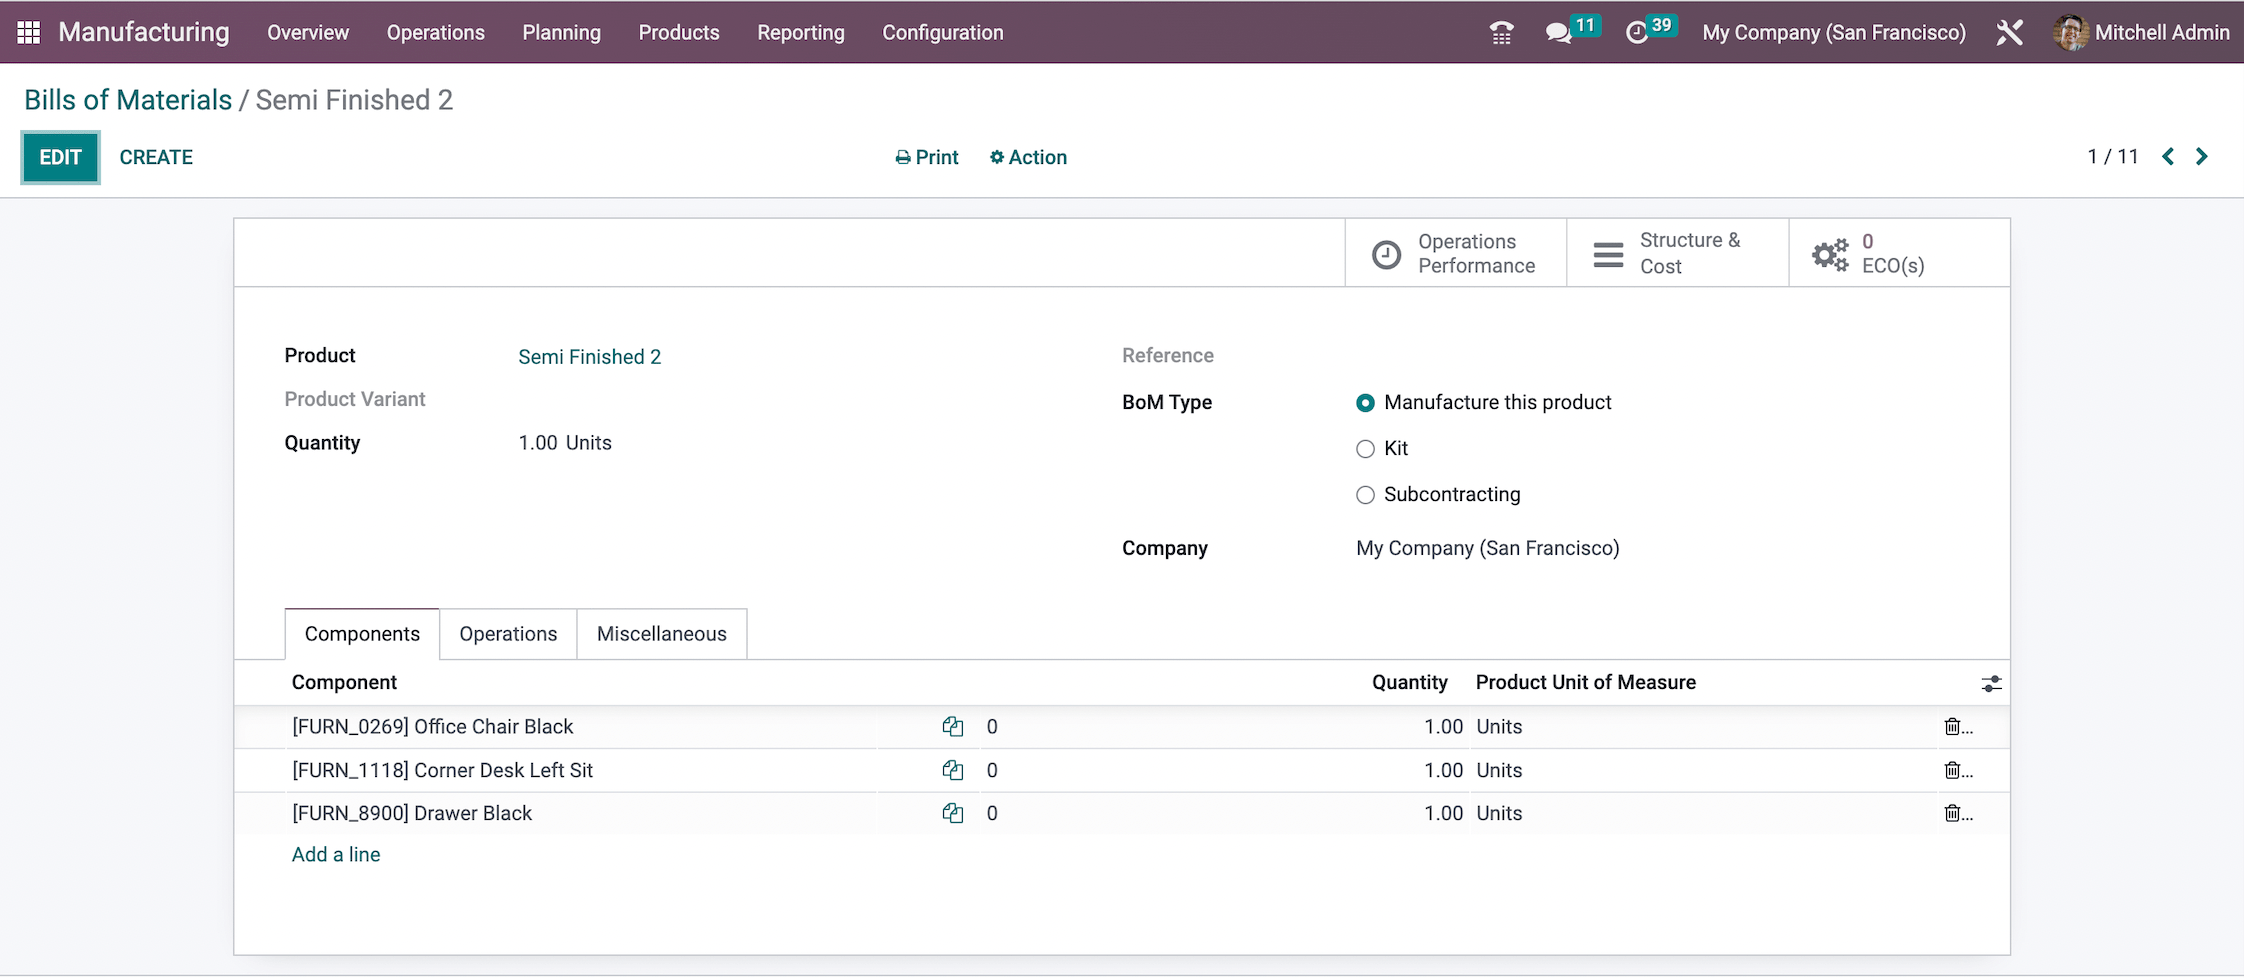Delete the Corner Desk Left Sit row
This screenshot has height=978, width=2244.
coord(1953,770)
